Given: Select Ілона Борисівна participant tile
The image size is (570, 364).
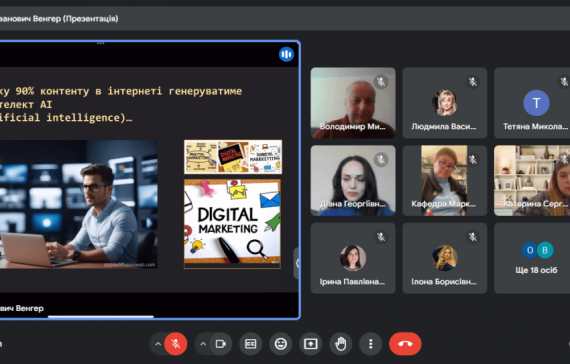Looking at the screenshot, I should [x=445, y=258].
